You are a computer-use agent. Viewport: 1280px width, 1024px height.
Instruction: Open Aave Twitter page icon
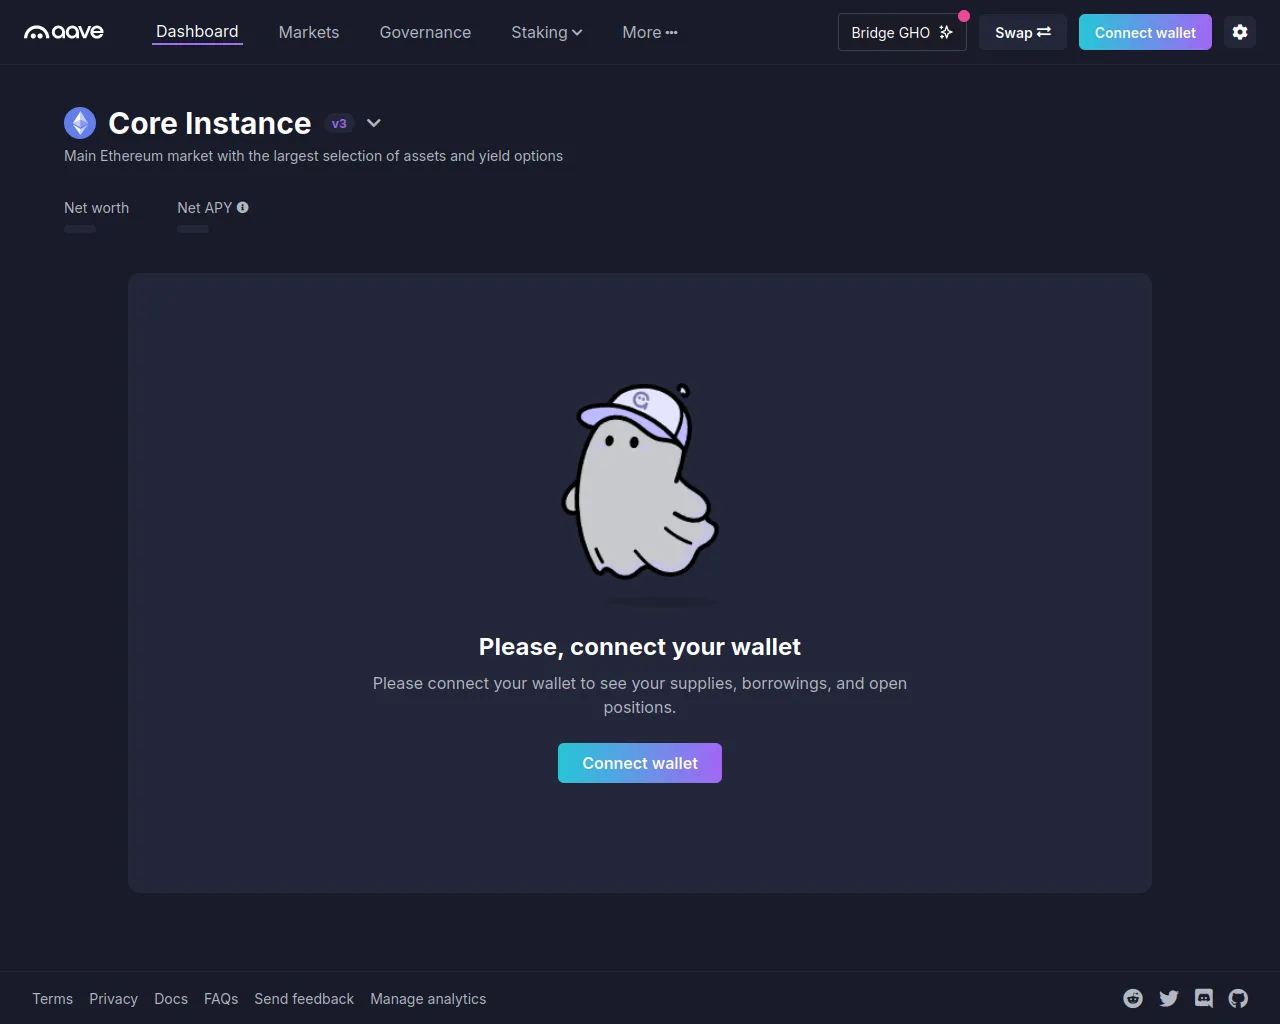(x=1168, y=998)
